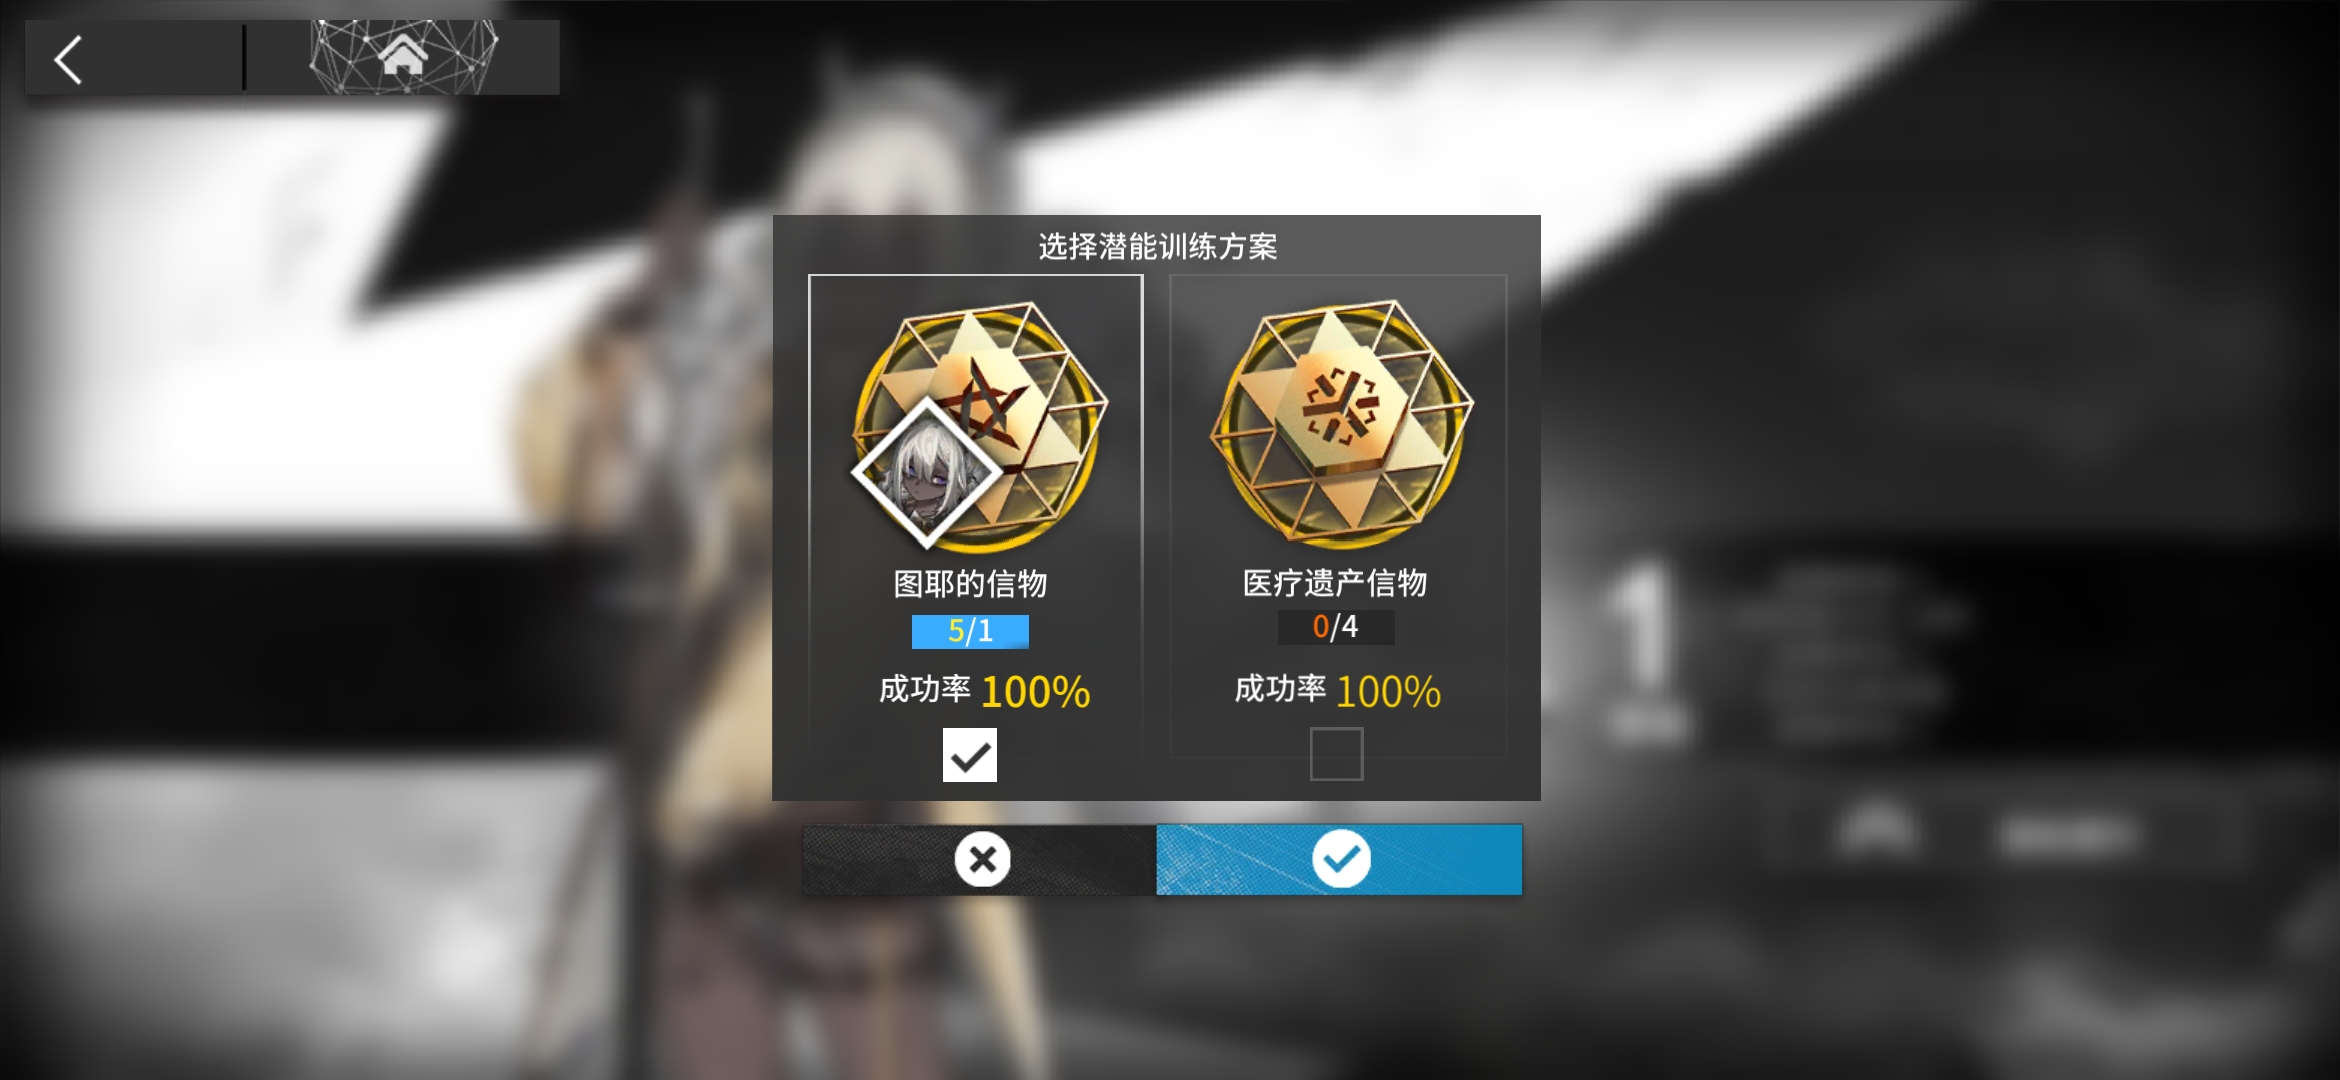Viewport: 2340px width, 1080px height.
Task: Select the 医疗遗产信物 label
Action: coord(1335,583)
